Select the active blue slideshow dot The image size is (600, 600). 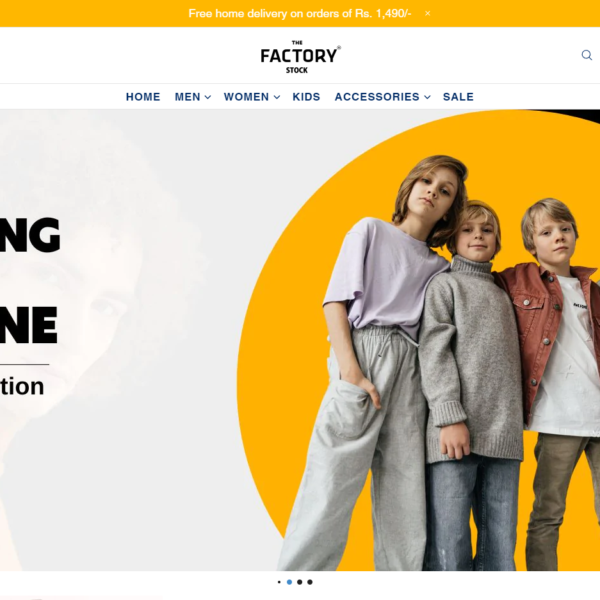point(289,582)
